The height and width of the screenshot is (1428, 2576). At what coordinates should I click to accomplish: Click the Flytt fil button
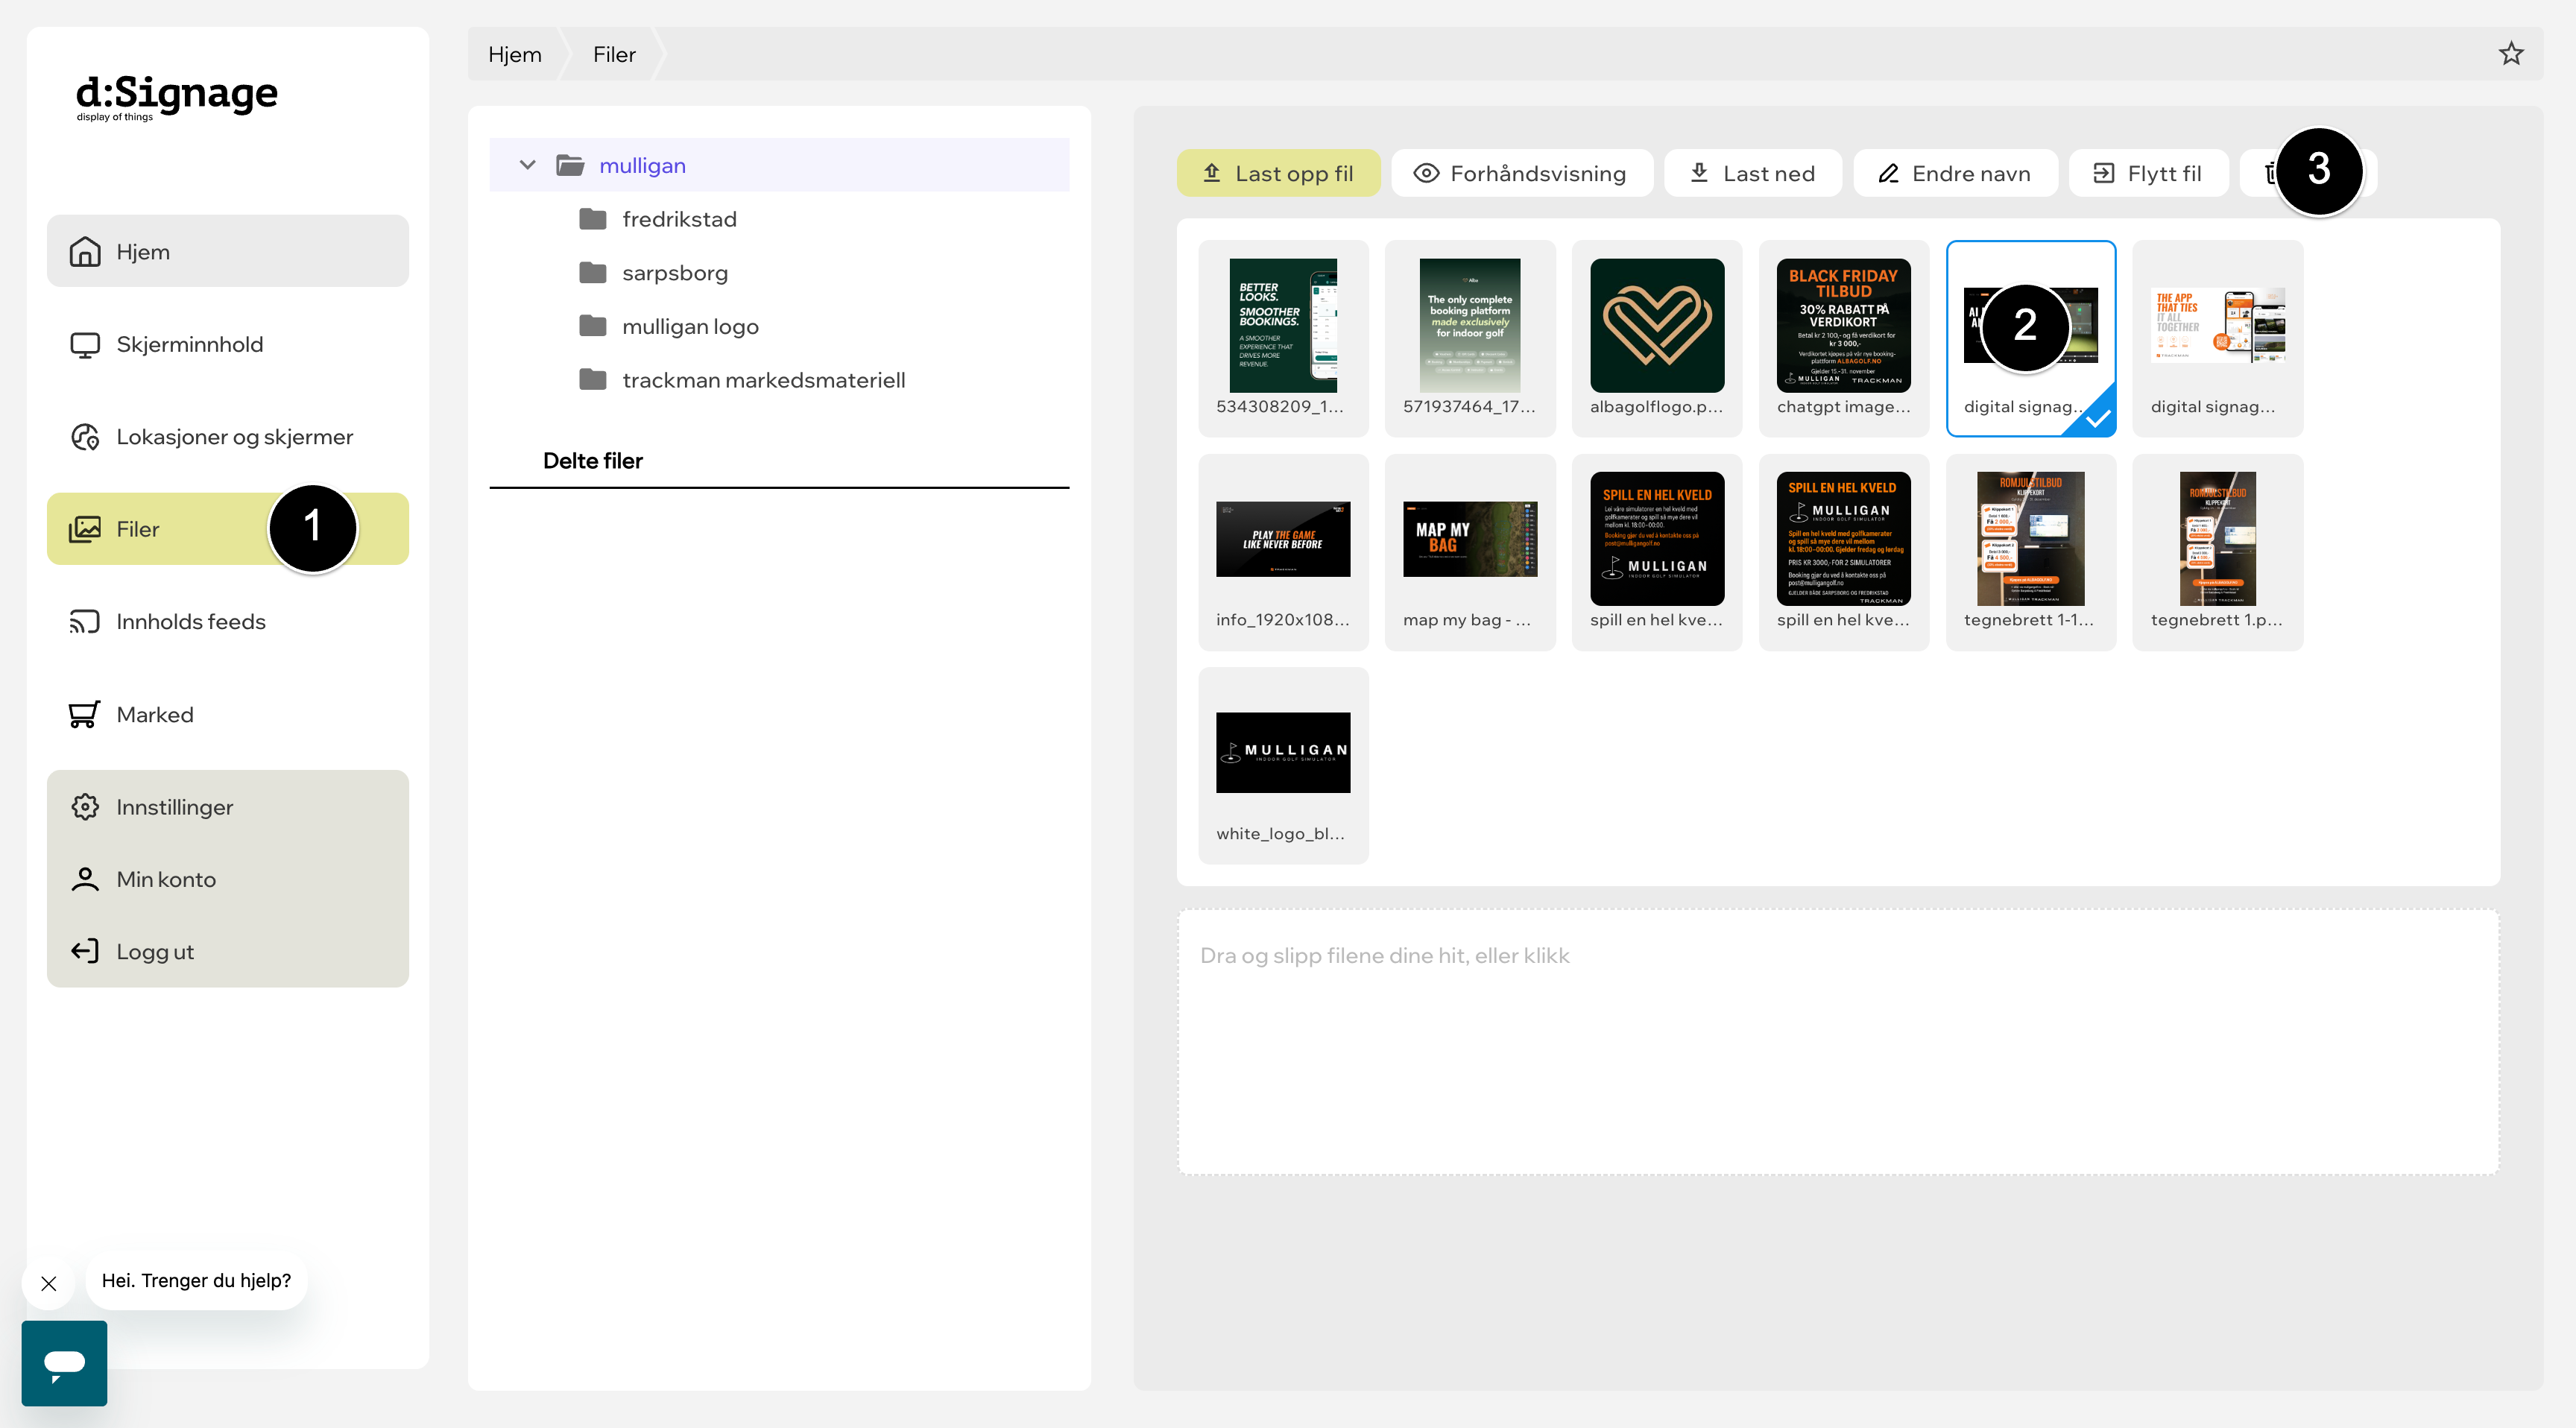point(2148,173)
